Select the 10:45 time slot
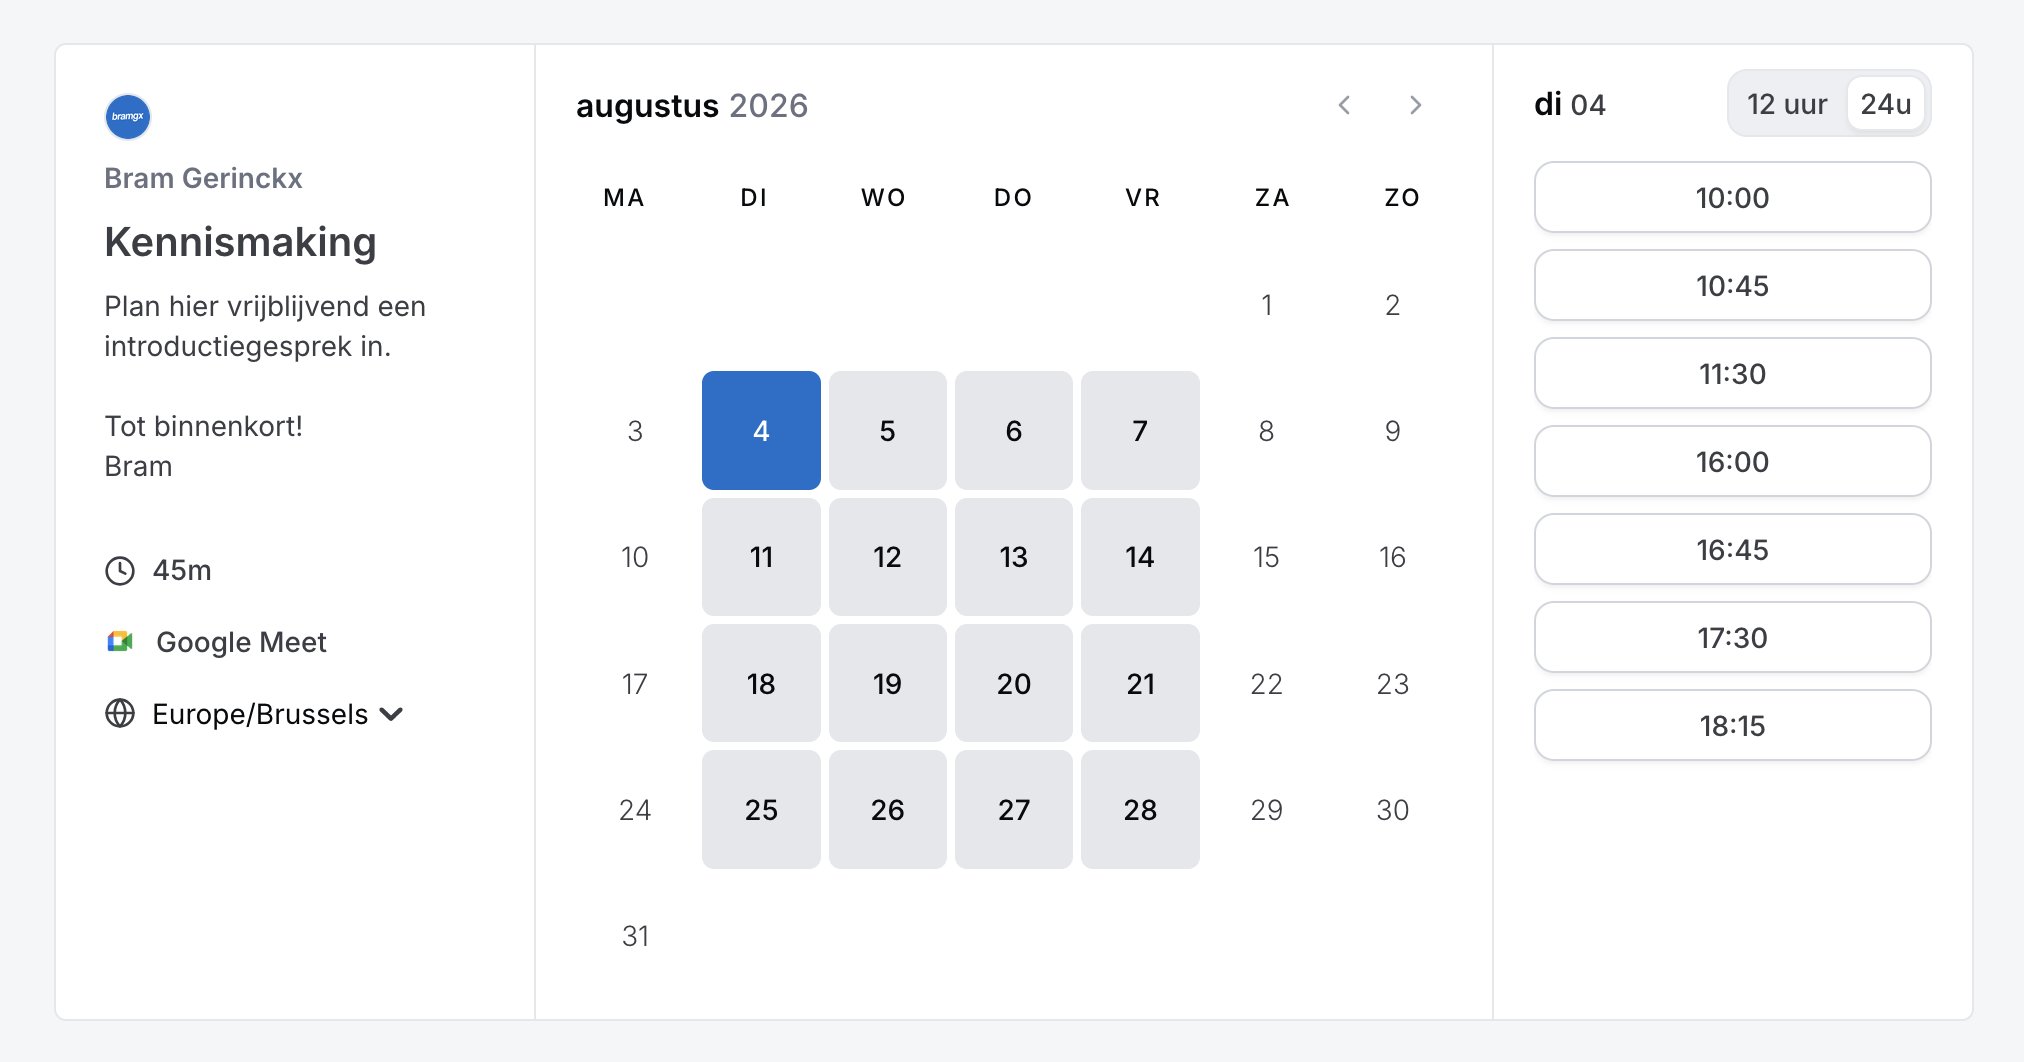 pos(1732,285)
